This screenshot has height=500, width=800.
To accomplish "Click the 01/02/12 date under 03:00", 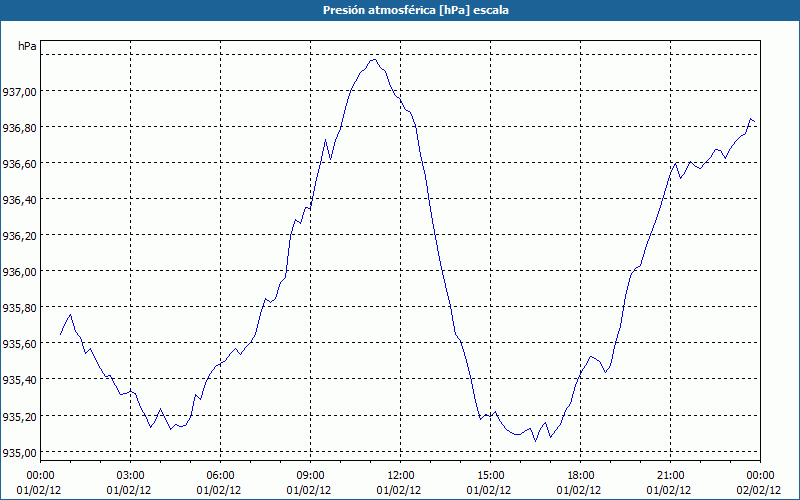I will click(129, 490).
